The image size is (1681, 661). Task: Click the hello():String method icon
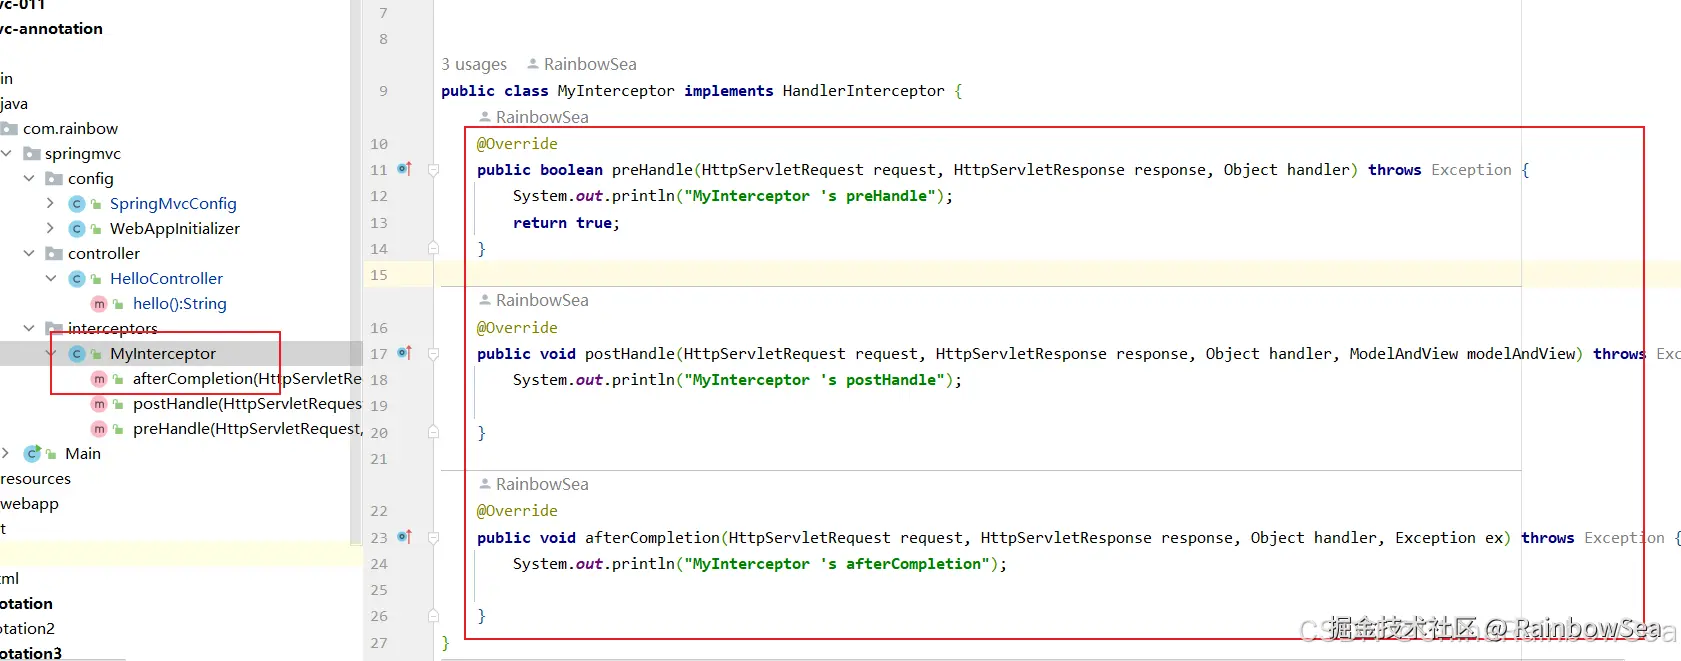click(99, 304)
